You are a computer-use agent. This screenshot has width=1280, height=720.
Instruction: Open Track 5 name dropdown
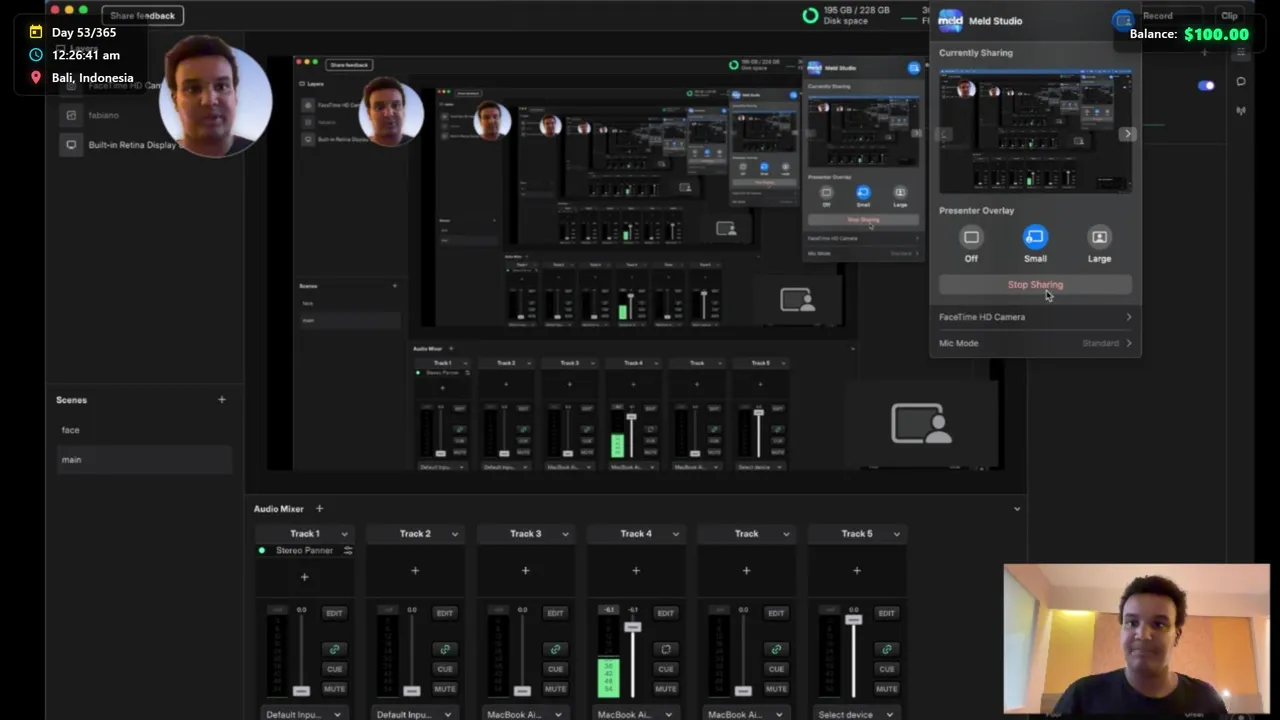point(896,534)
